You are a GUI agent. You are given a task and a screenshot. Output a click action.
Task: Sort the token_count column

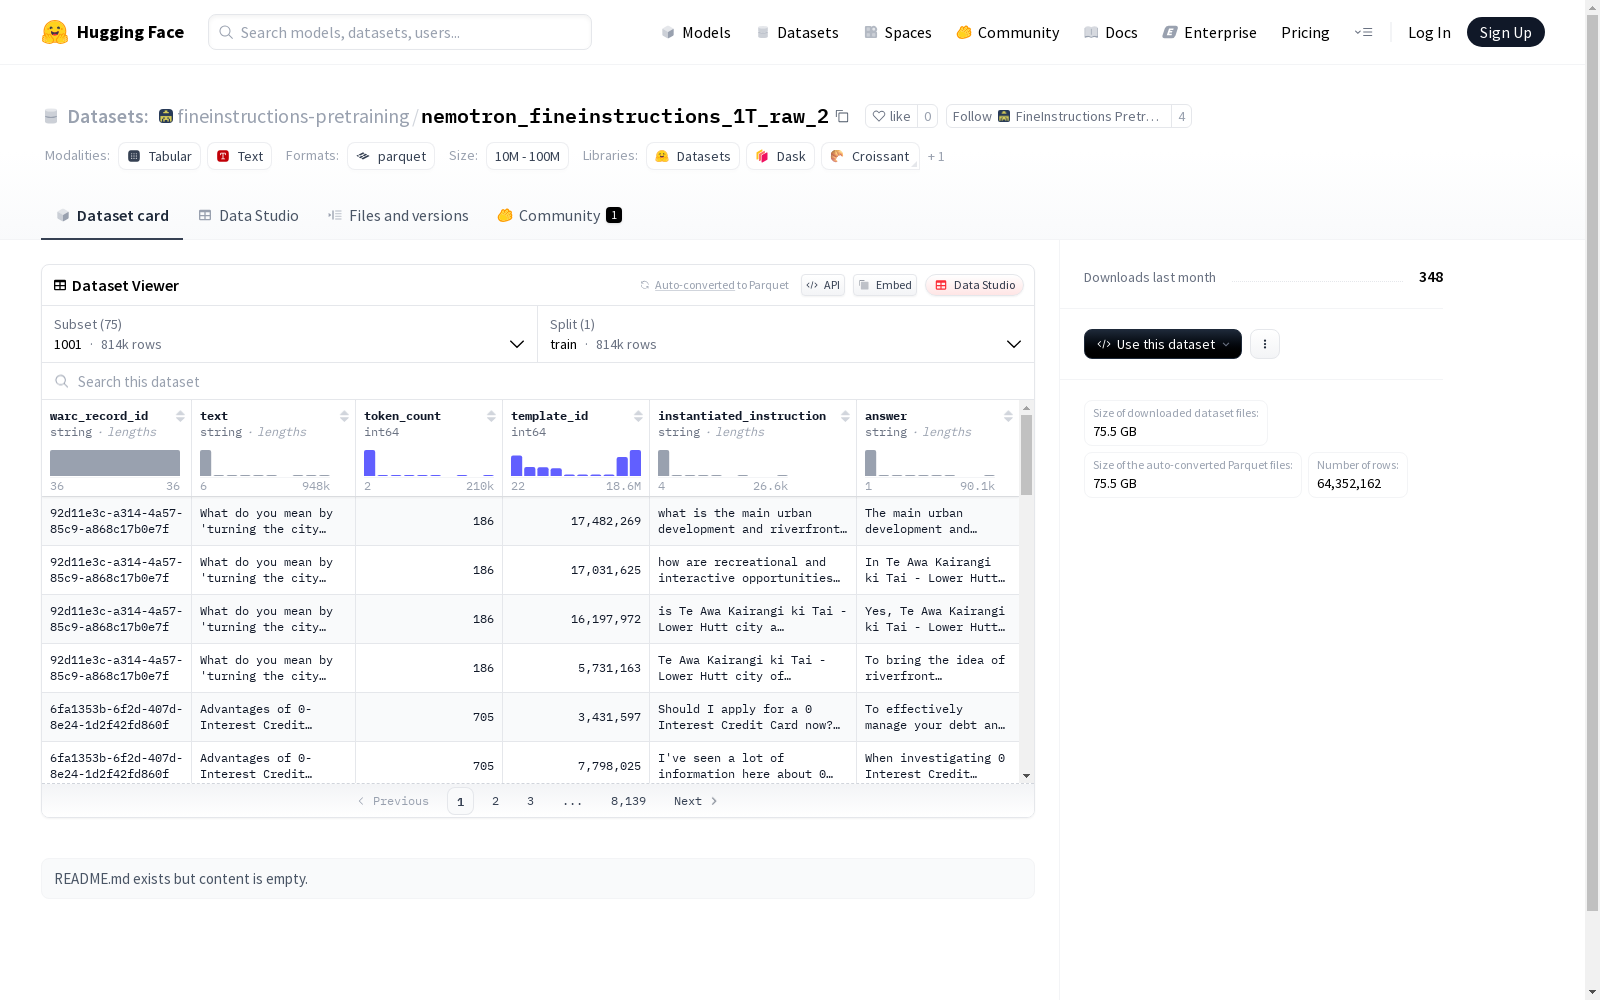pos(491,416)
